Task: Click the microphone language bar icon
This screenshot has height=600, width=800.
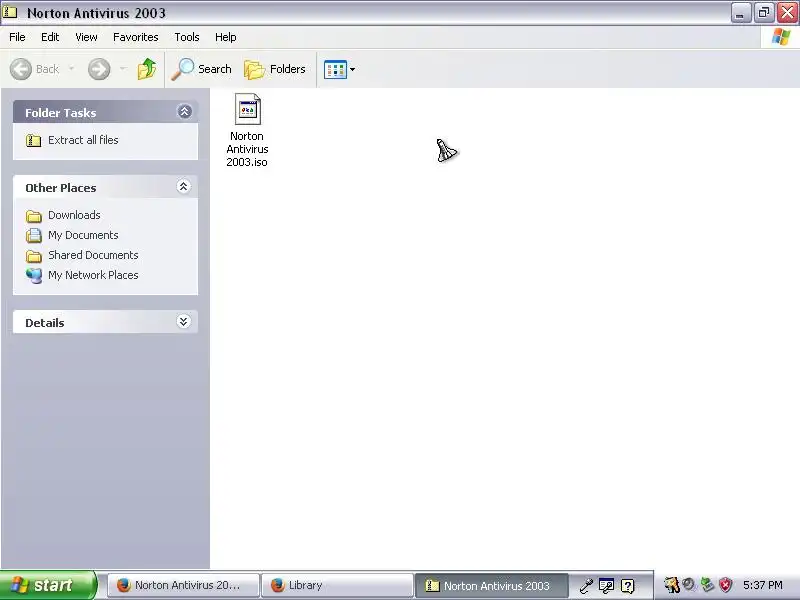Action: [586, 586]
